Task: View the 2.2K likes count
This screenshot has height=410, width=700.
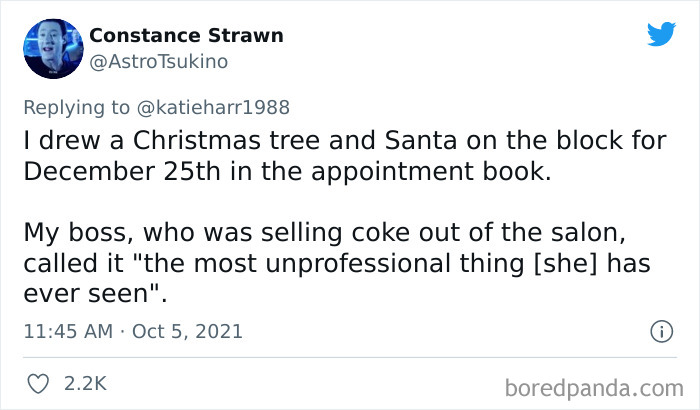Action: pos(87,383)
